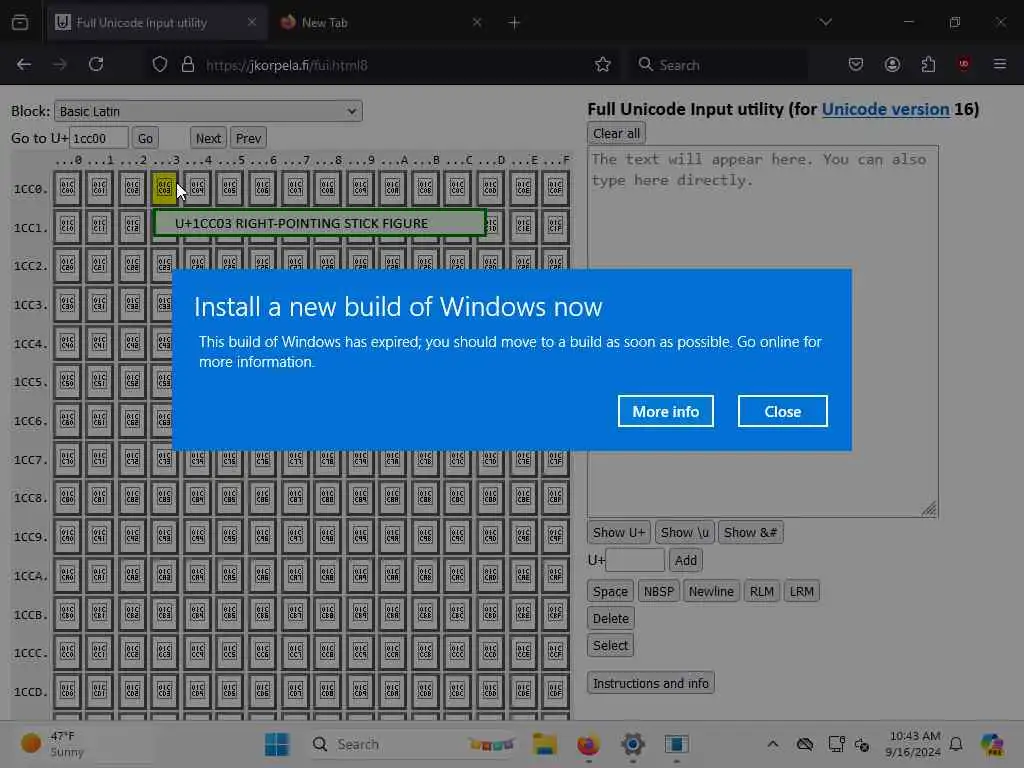The height and width of the screenshot is (768, 1024).
Task: Reload the page with the refresh icon
Action: tap(96, 64)
